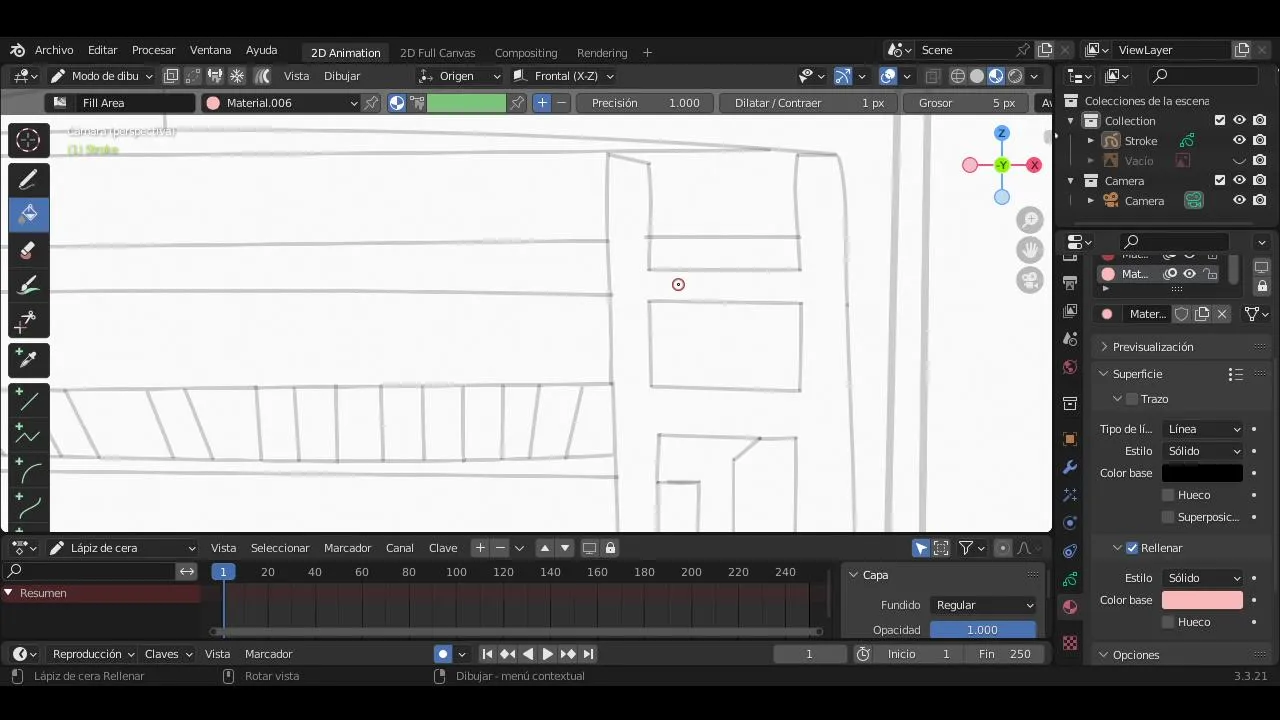Viewport: 1280px width, 720px height.
Task: Open the Claves keying dropdown button
Action: 168,654
